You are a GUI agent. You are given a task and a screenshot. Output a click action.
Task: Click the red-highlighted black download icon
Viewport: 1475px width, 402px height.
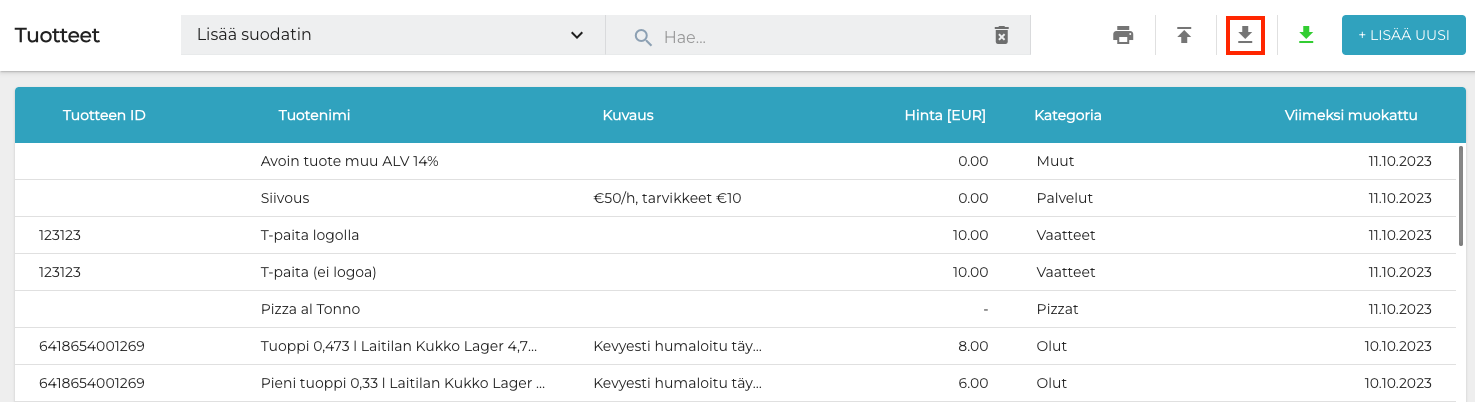click(x=1245, y=36)
